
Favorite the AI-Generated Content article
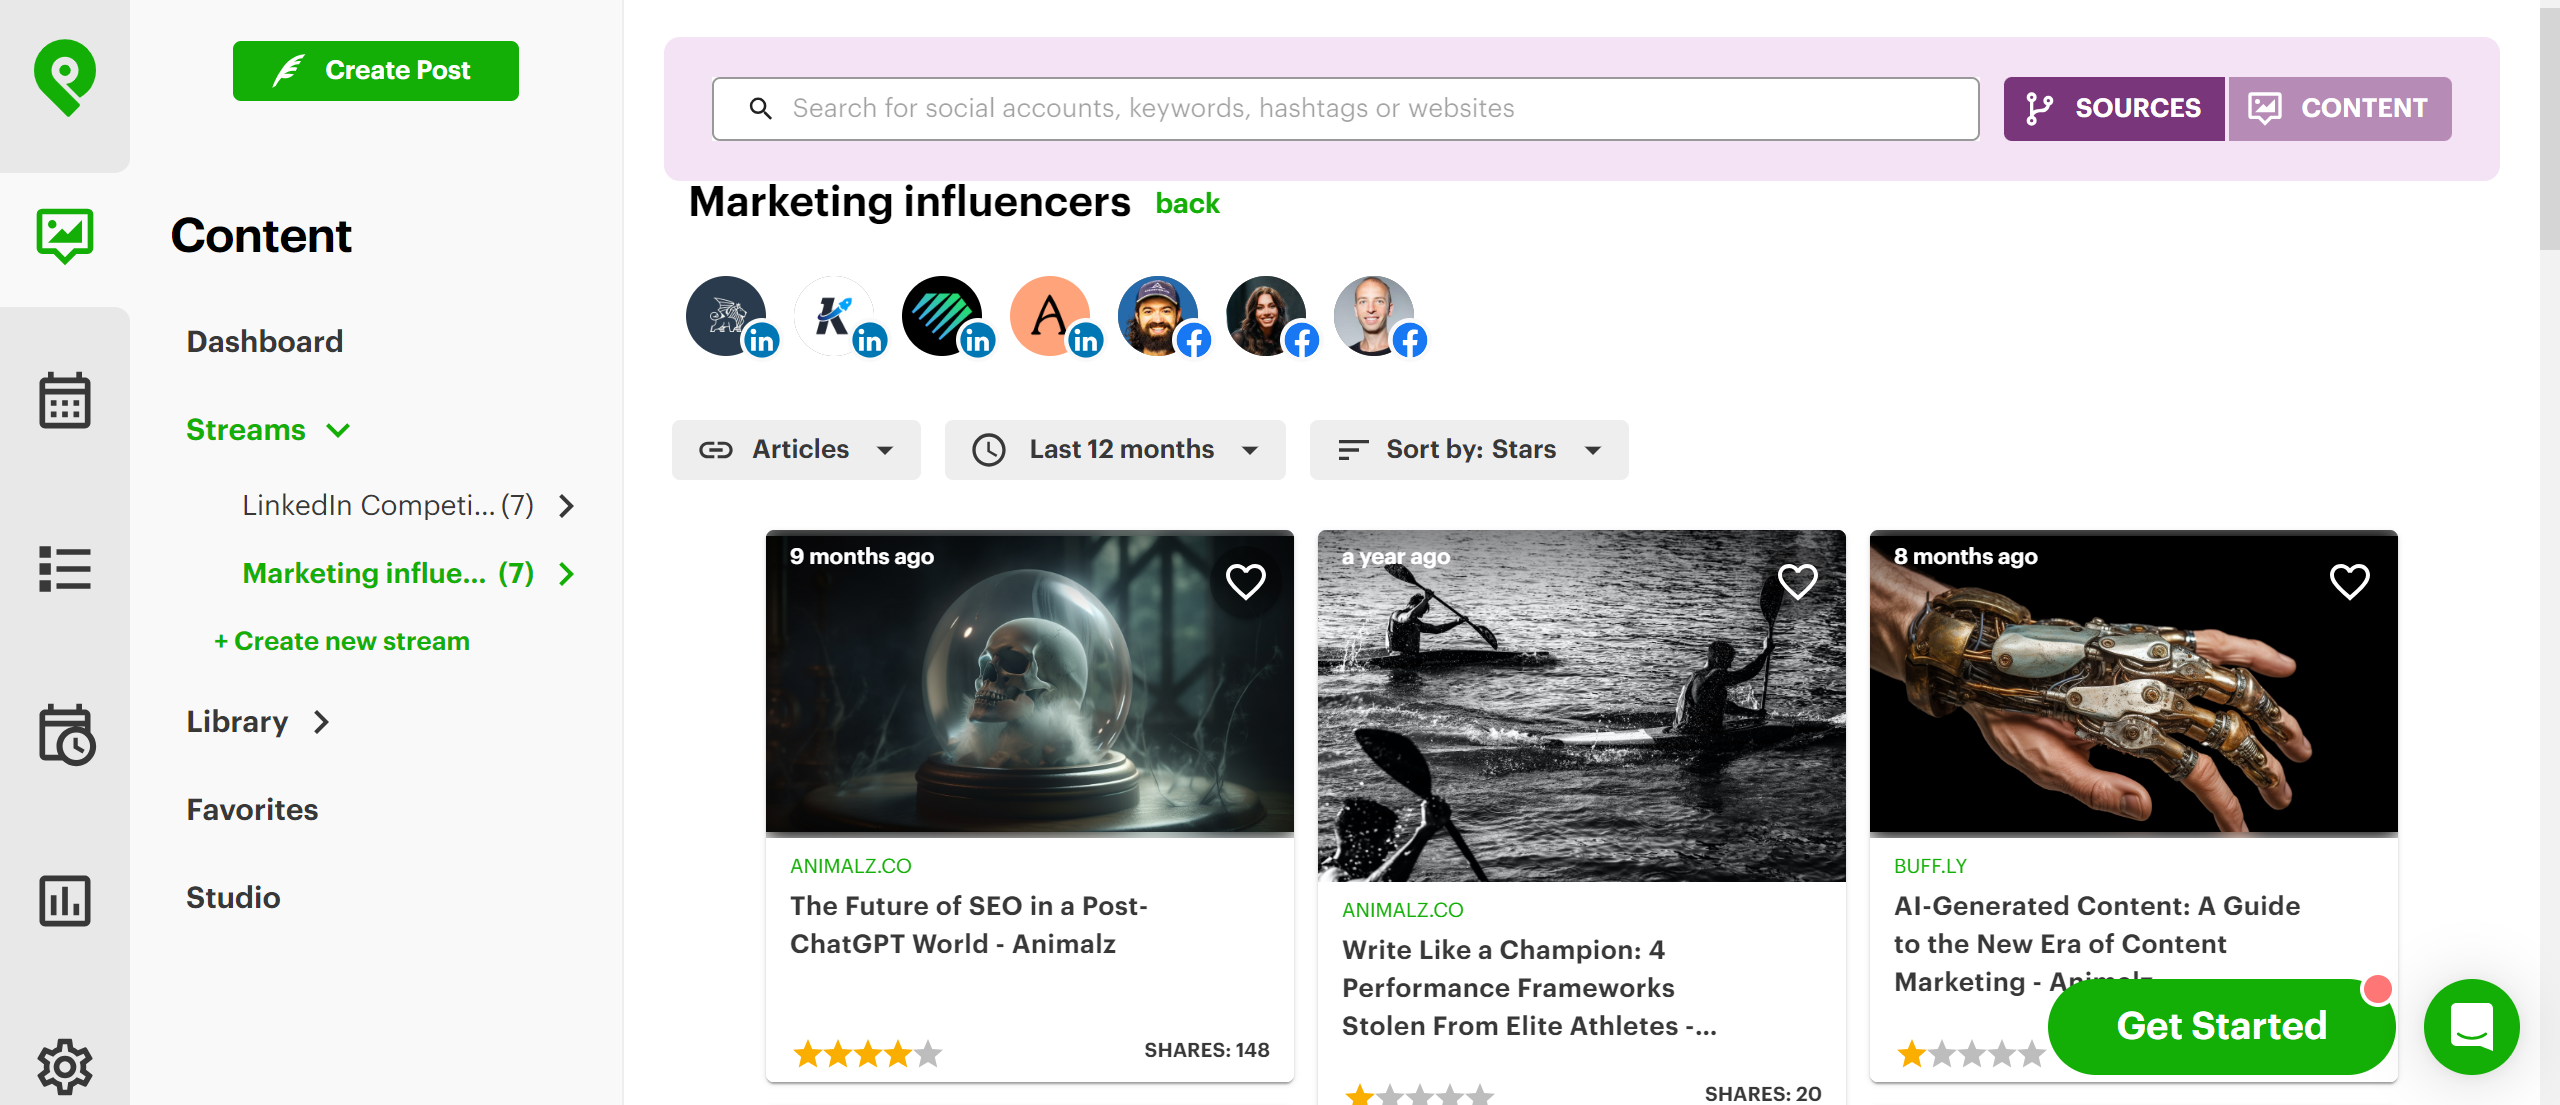click(x=2350, y=580)
